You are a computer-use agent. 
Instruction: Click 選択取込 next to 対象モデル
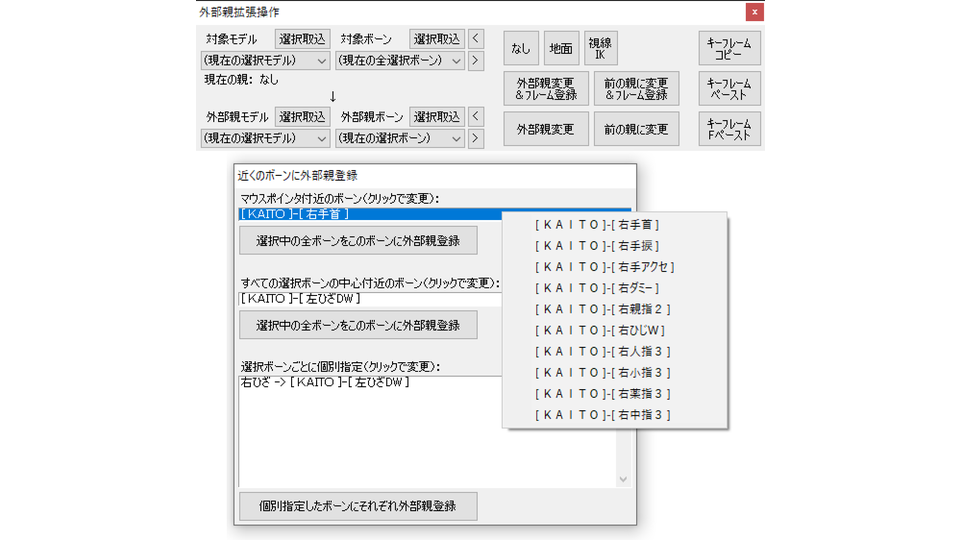pos(302,39)
